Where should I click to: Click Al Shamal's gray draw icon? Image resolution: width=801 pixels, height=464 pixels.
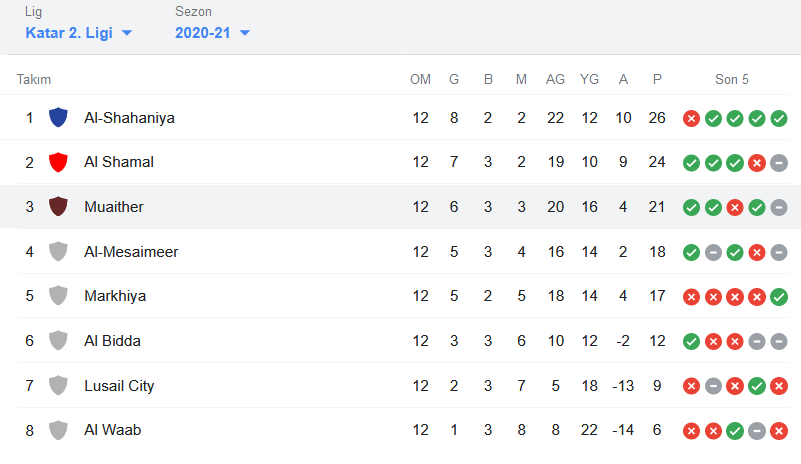779,163
